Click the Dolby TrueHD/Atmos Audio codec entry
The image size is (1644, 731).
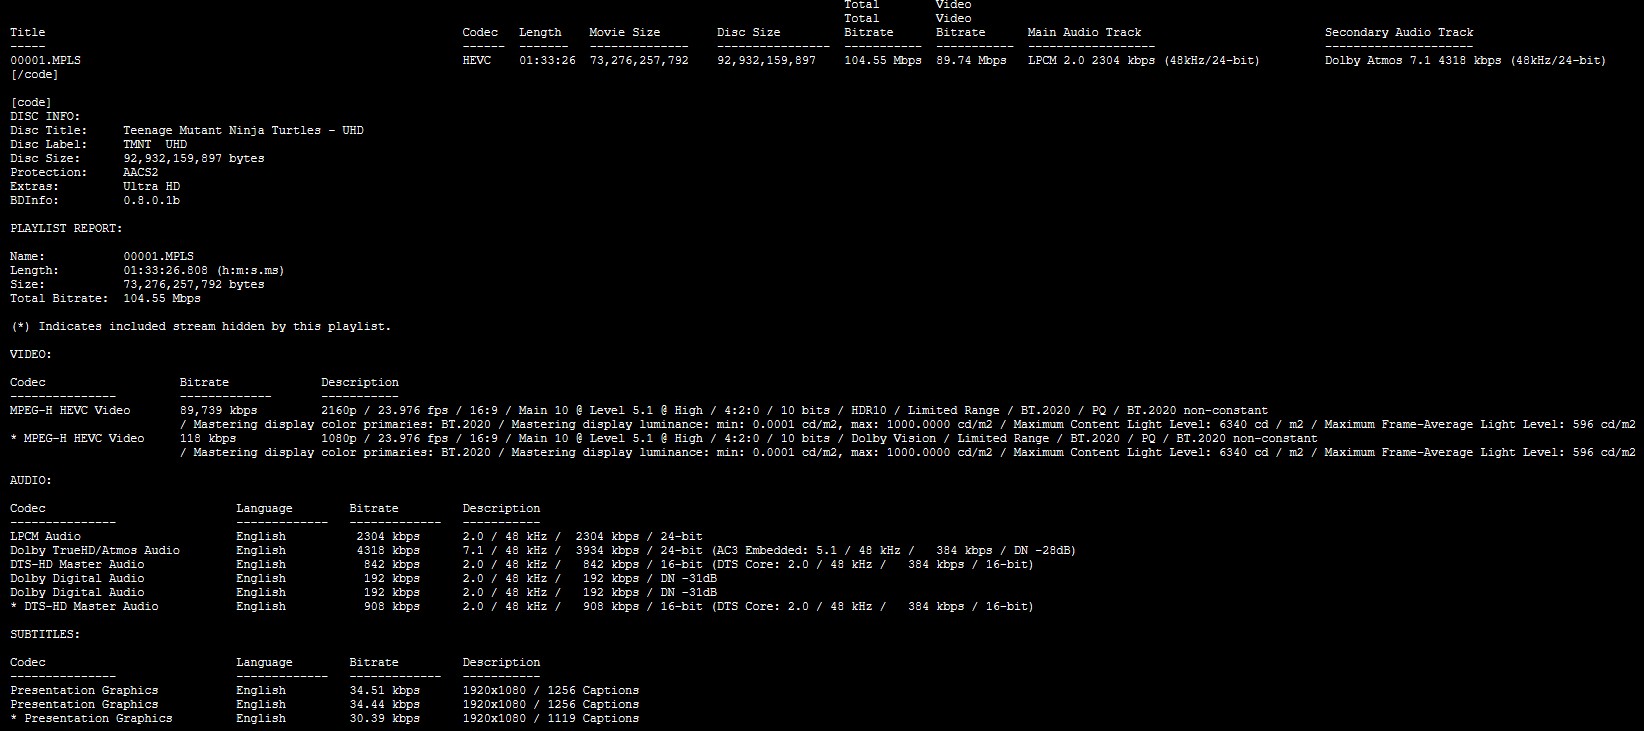click(95, 550)
